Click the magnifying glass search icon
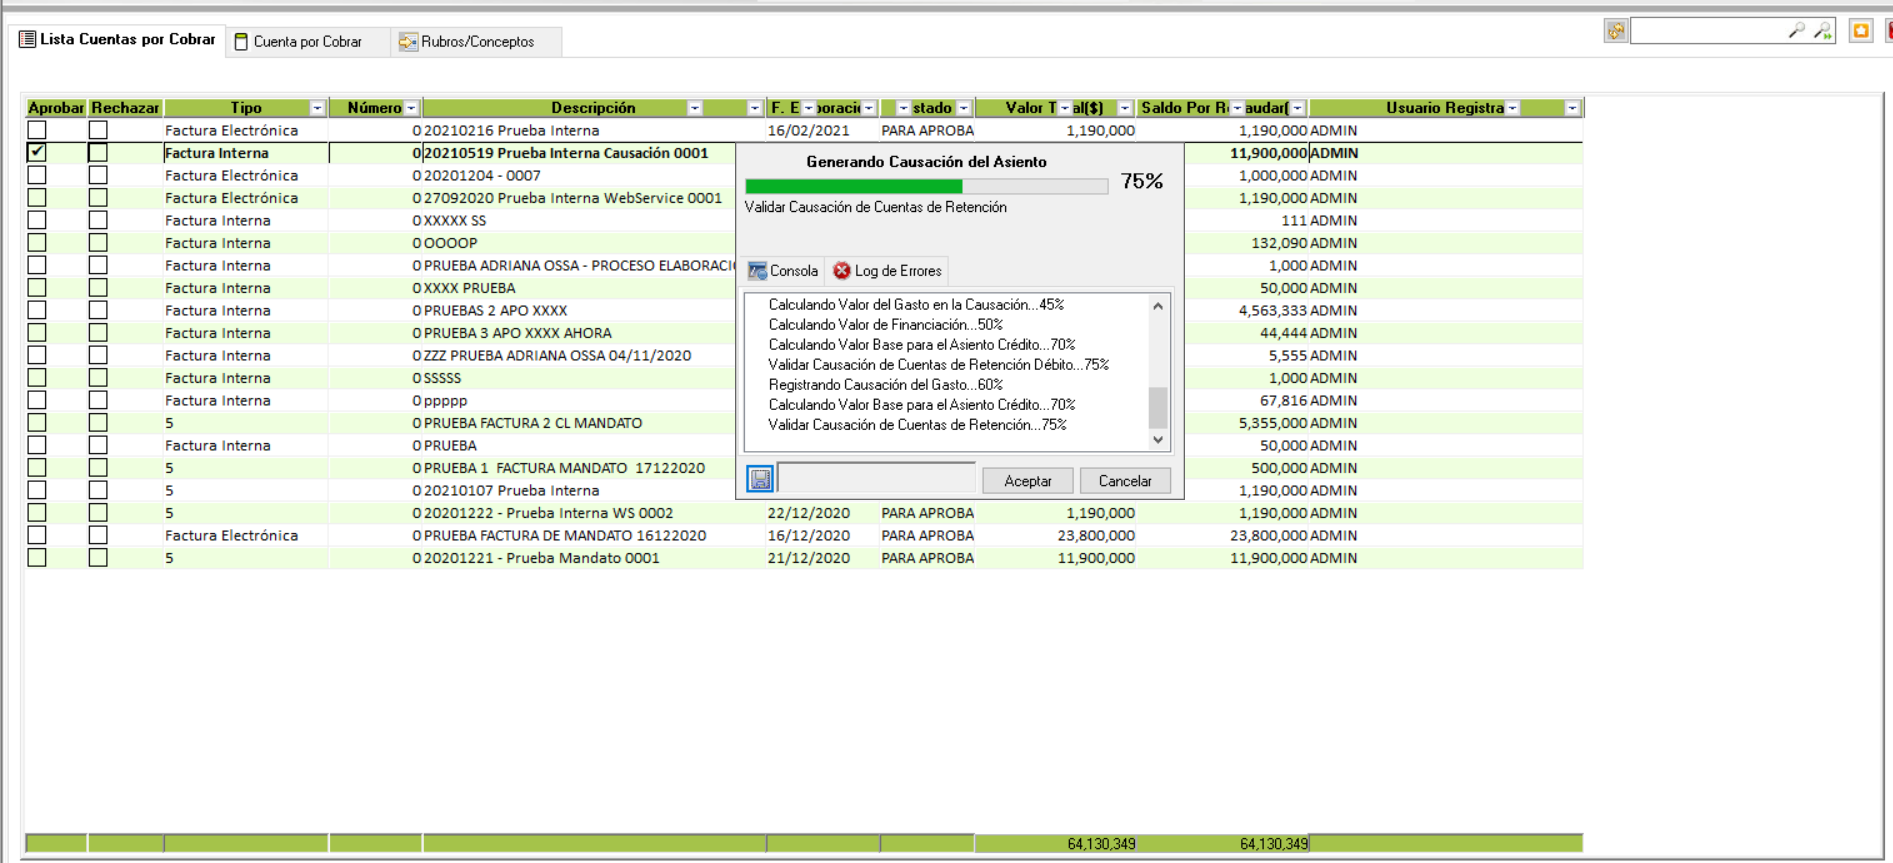This screenshot has width=1893, height=863. [1796, 31]
